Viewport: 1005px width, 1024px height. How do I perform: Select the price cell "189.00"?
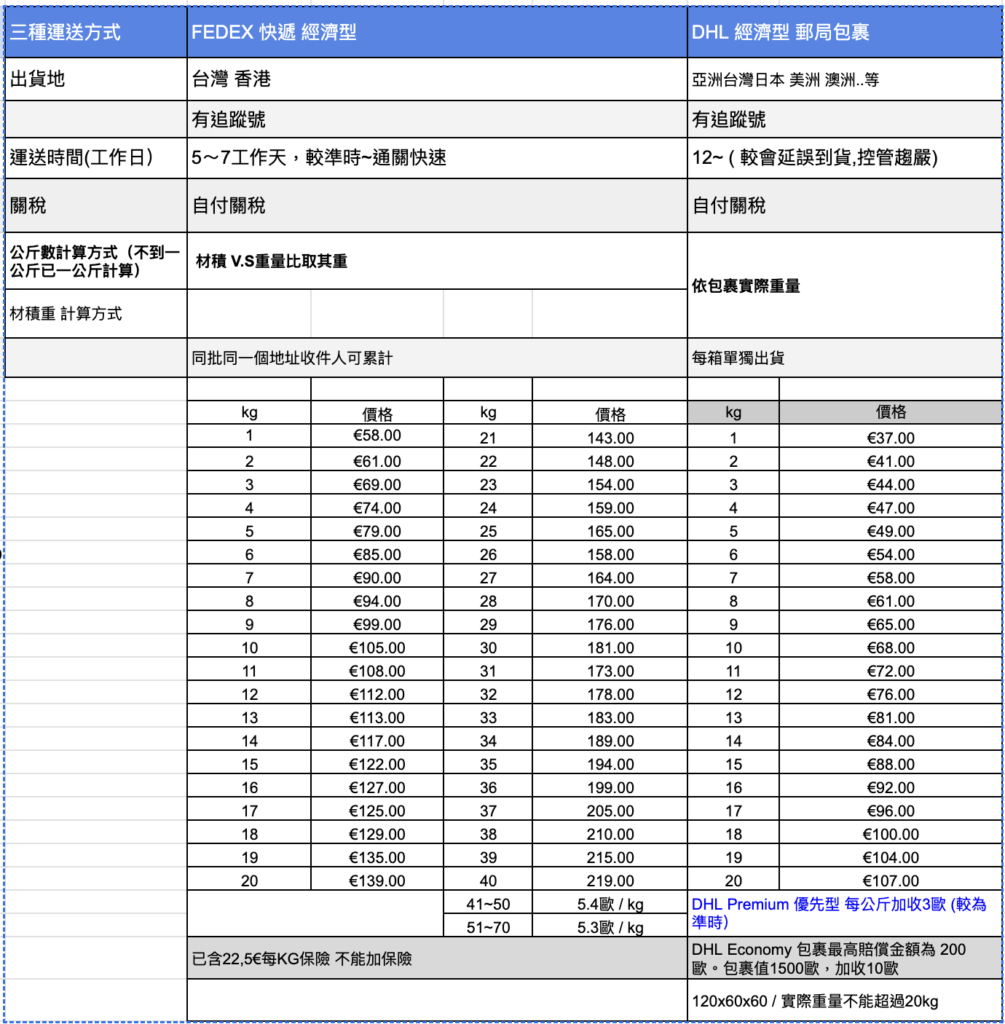click(x=610, y=741)
